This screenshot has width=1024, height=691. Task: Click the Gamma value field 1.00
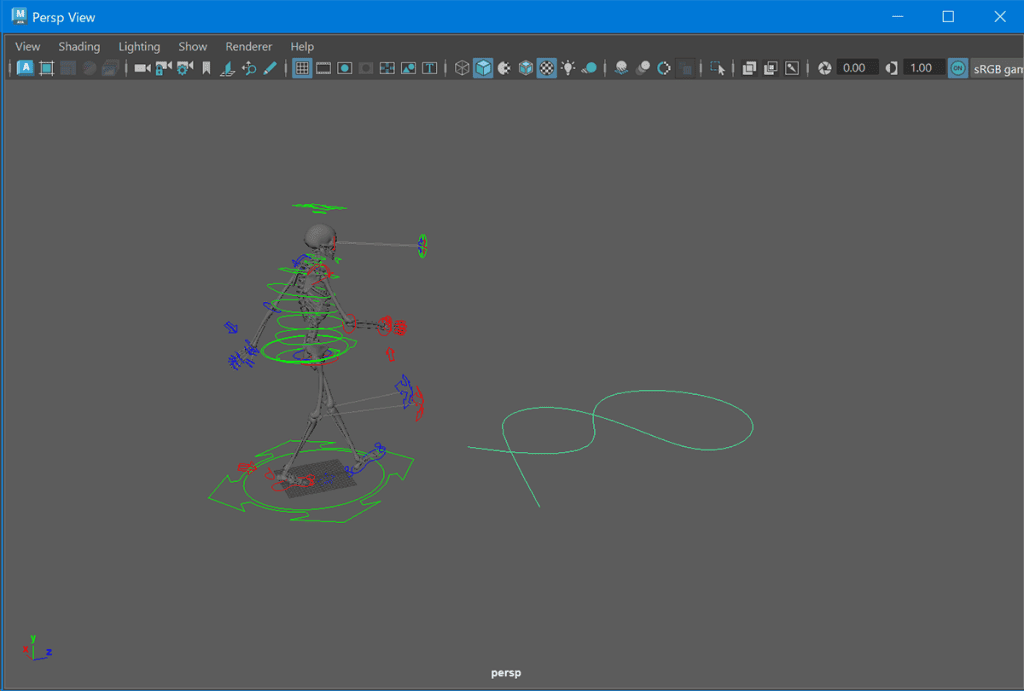pyautogui.click(x=923, y=68)
